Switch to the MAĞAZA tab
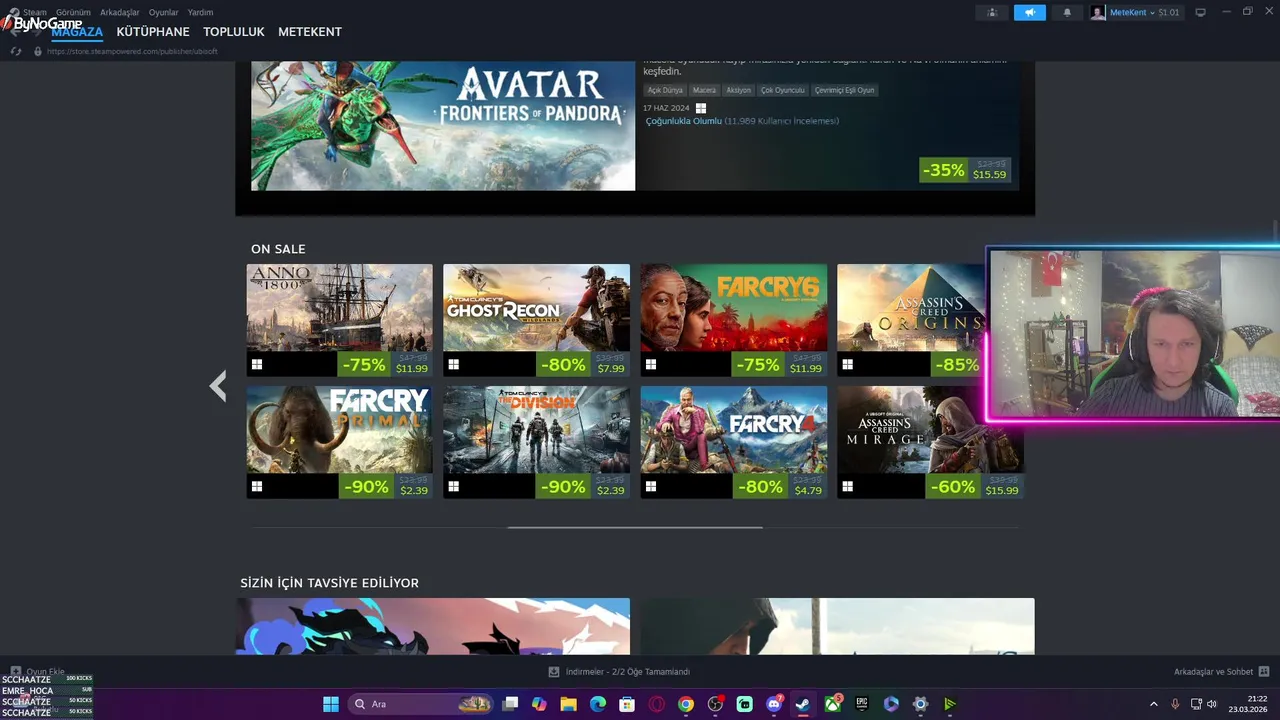Image resolution: width=1280 pixels, height=720 pixels. coord(77,32)
